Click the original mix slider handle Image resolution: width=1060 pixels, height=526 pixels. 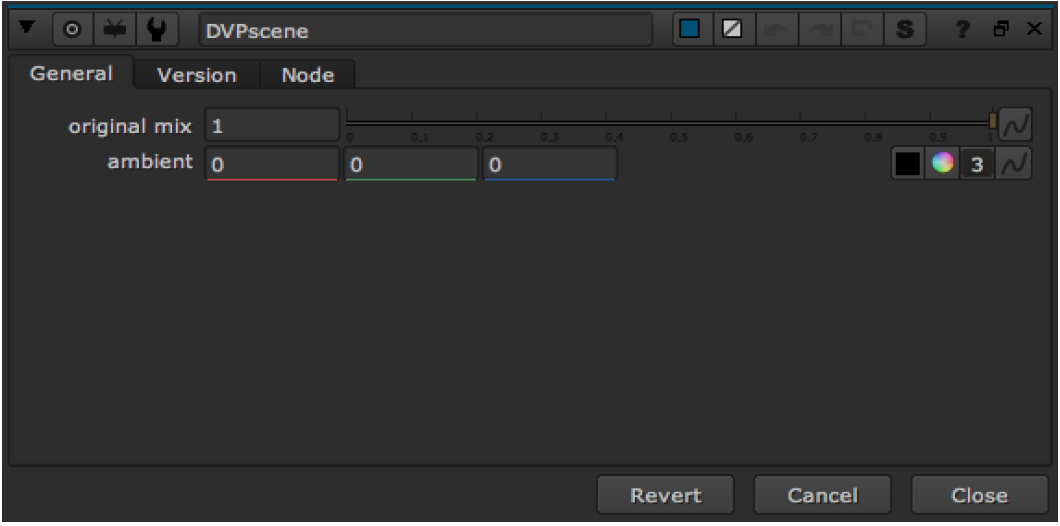992,122
